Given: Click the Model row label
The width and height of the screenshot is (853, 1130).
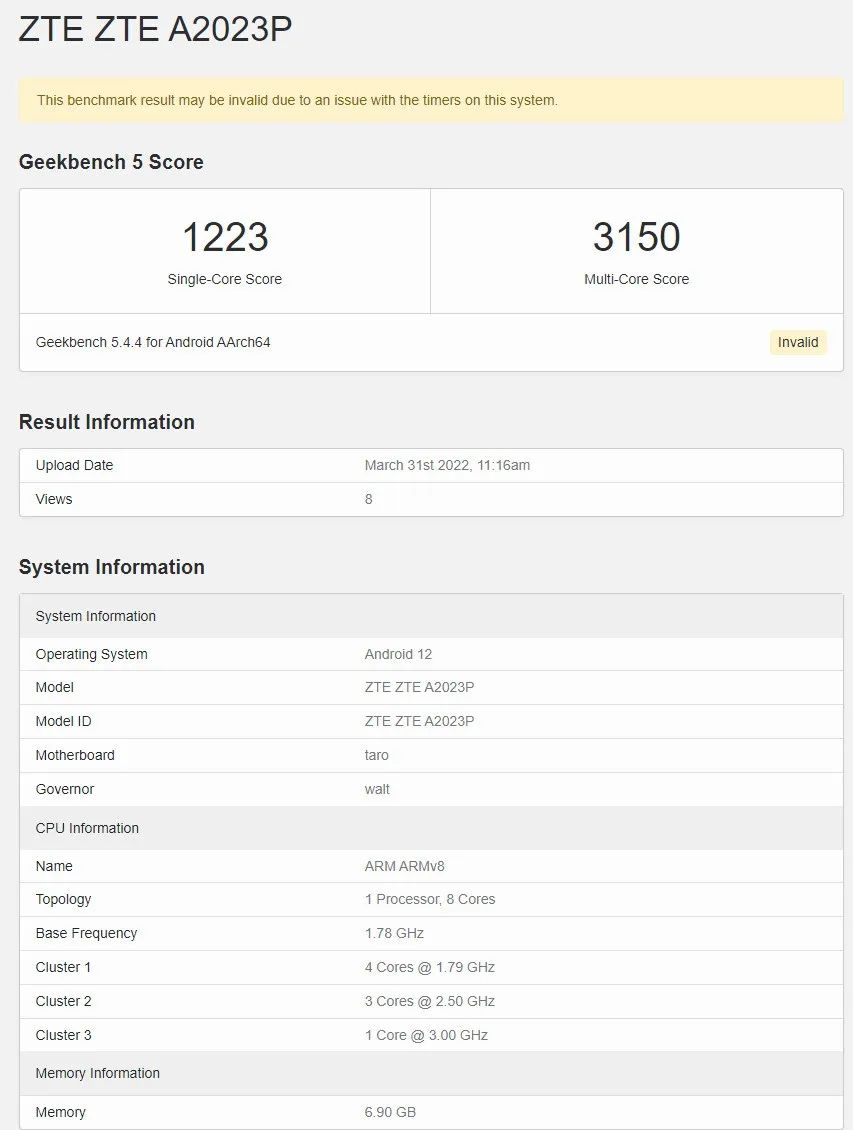Looking at the screenshot, I should (x=55, y=688).
